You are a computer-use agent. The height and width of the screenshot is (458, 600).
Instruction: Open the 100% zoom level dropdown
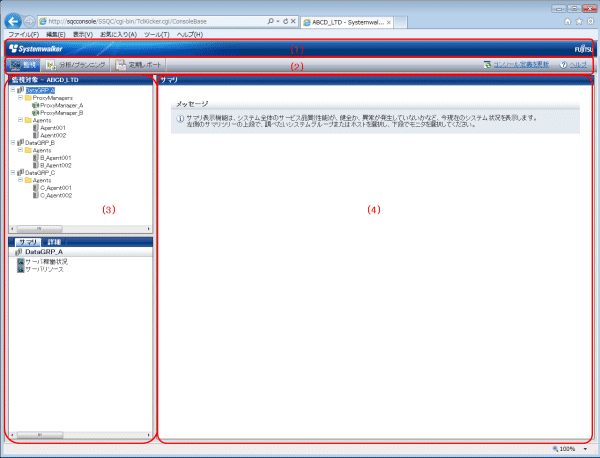[x=585, y=449]
